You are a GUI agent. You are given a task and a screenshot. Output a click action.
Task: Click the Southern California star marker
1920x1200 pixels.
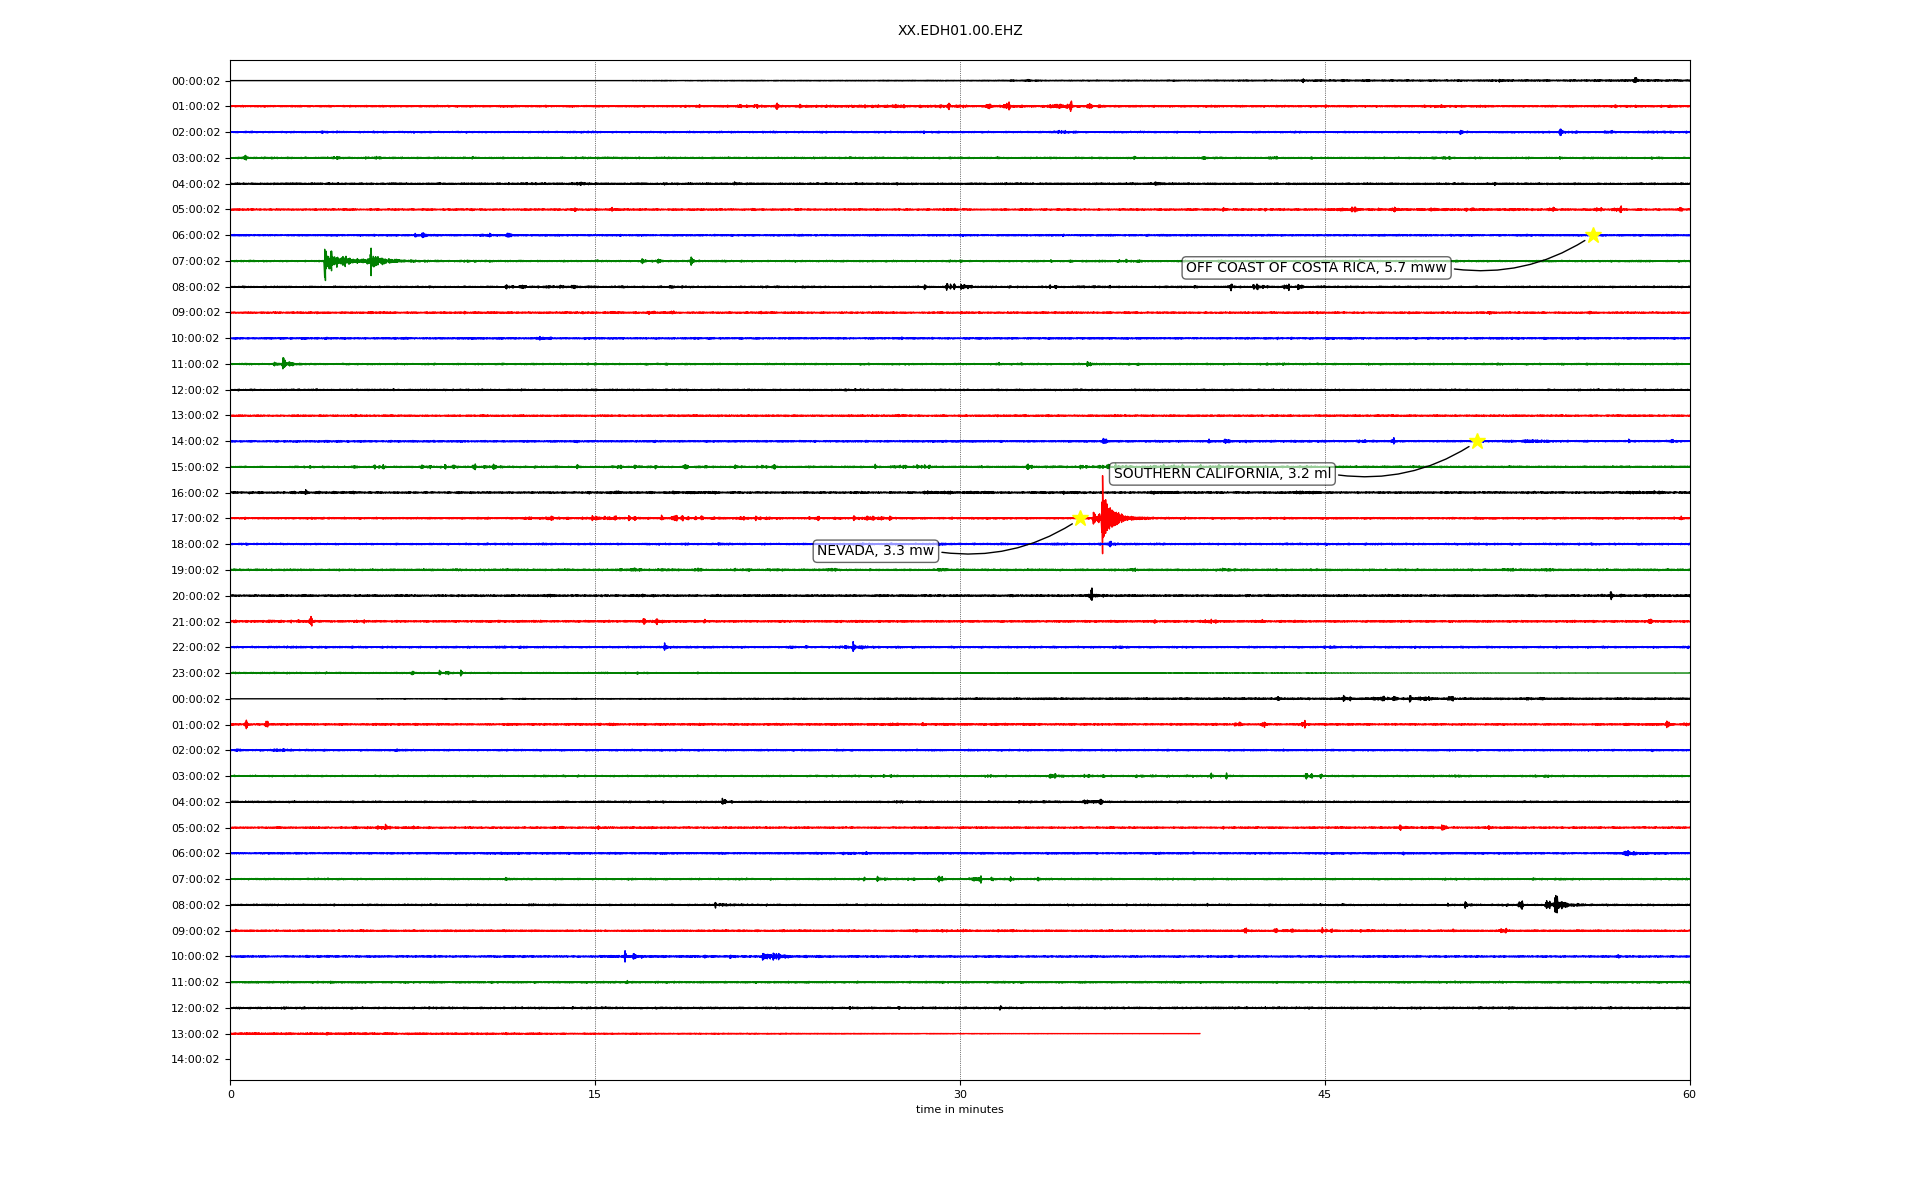(x=1477, y=441)
